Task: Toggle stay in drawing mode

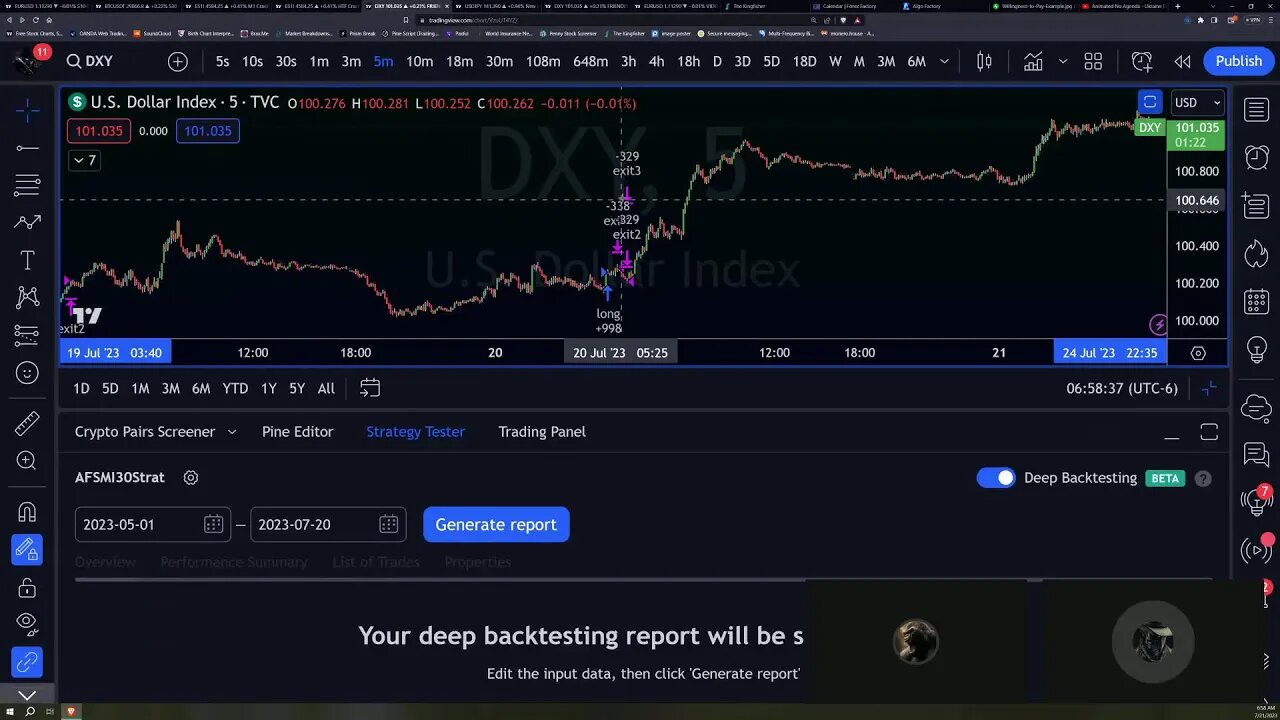Action: click(27, 550)
